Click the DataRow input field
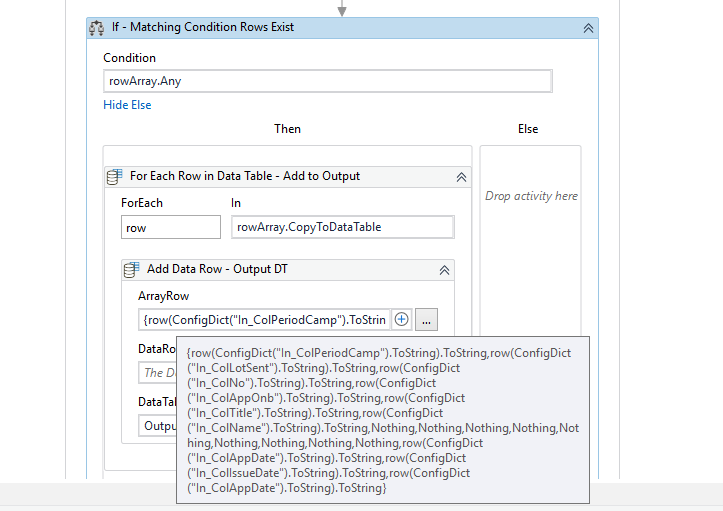The height and width of the screenshot is (511, 723). point(158,372)
